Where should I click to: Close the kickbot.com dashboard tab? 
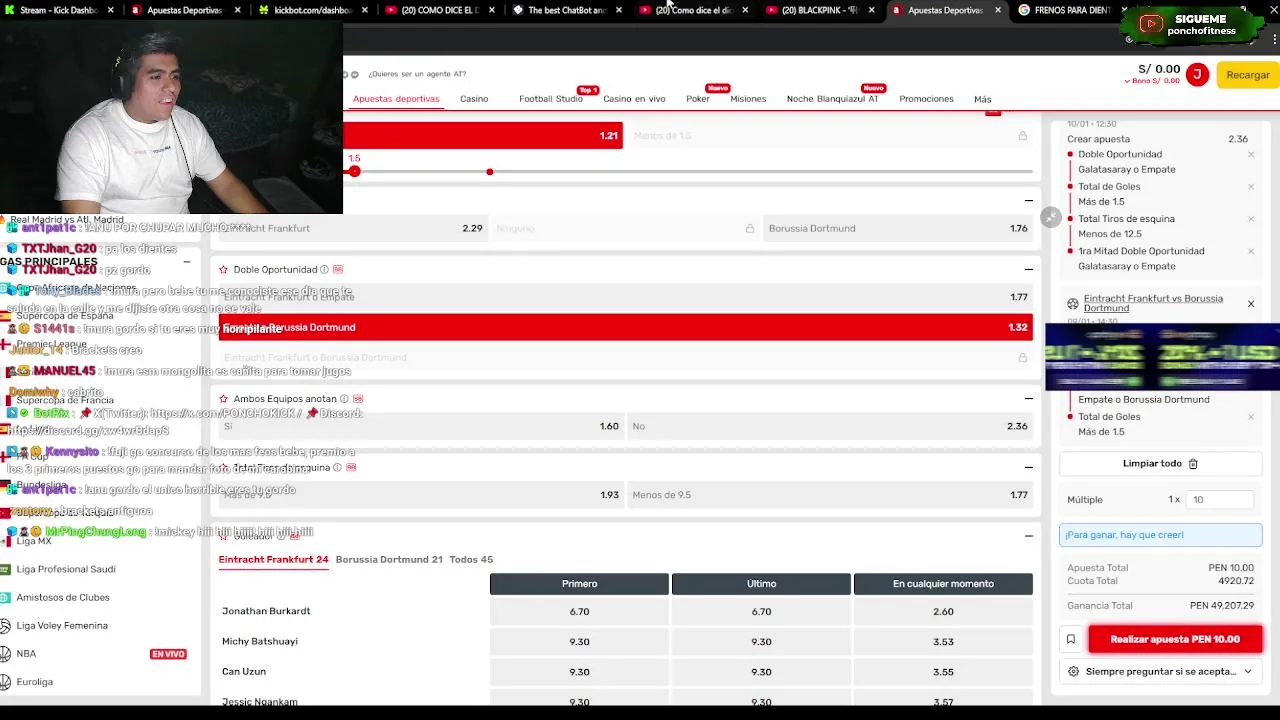click(x=364, y=10)
